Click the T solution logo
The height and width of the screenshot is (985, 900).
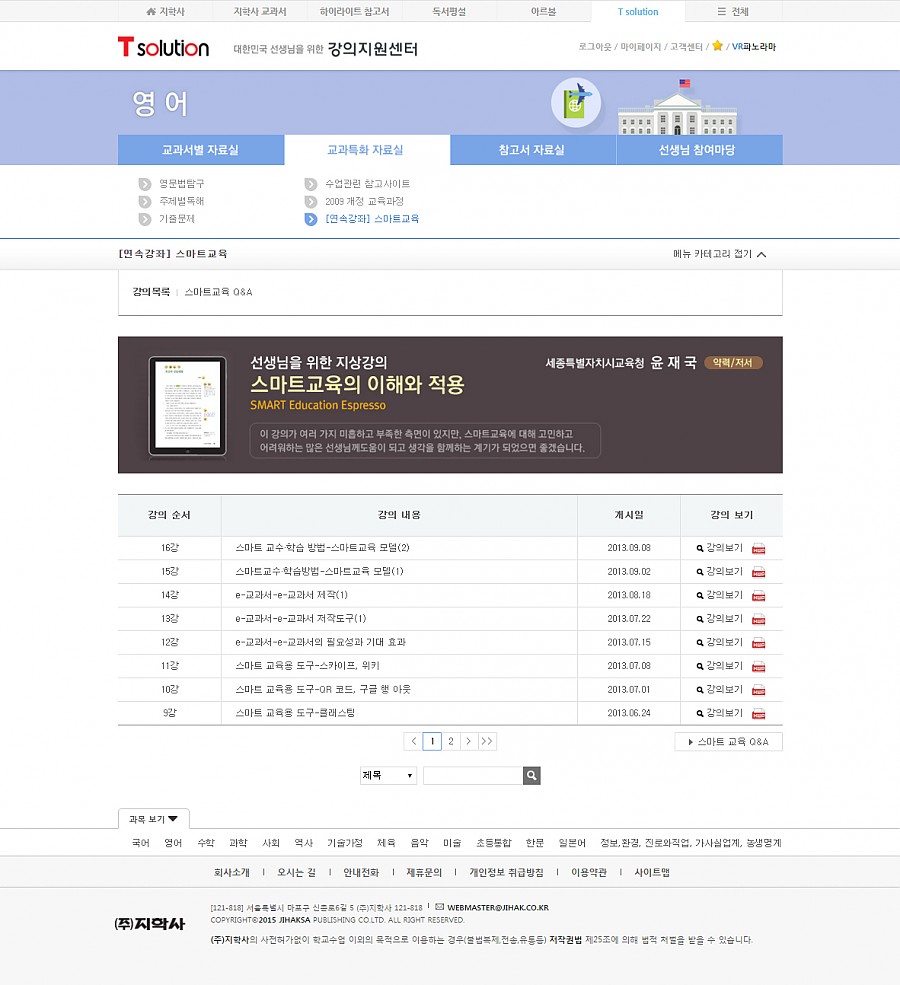[x=163, y=47]
